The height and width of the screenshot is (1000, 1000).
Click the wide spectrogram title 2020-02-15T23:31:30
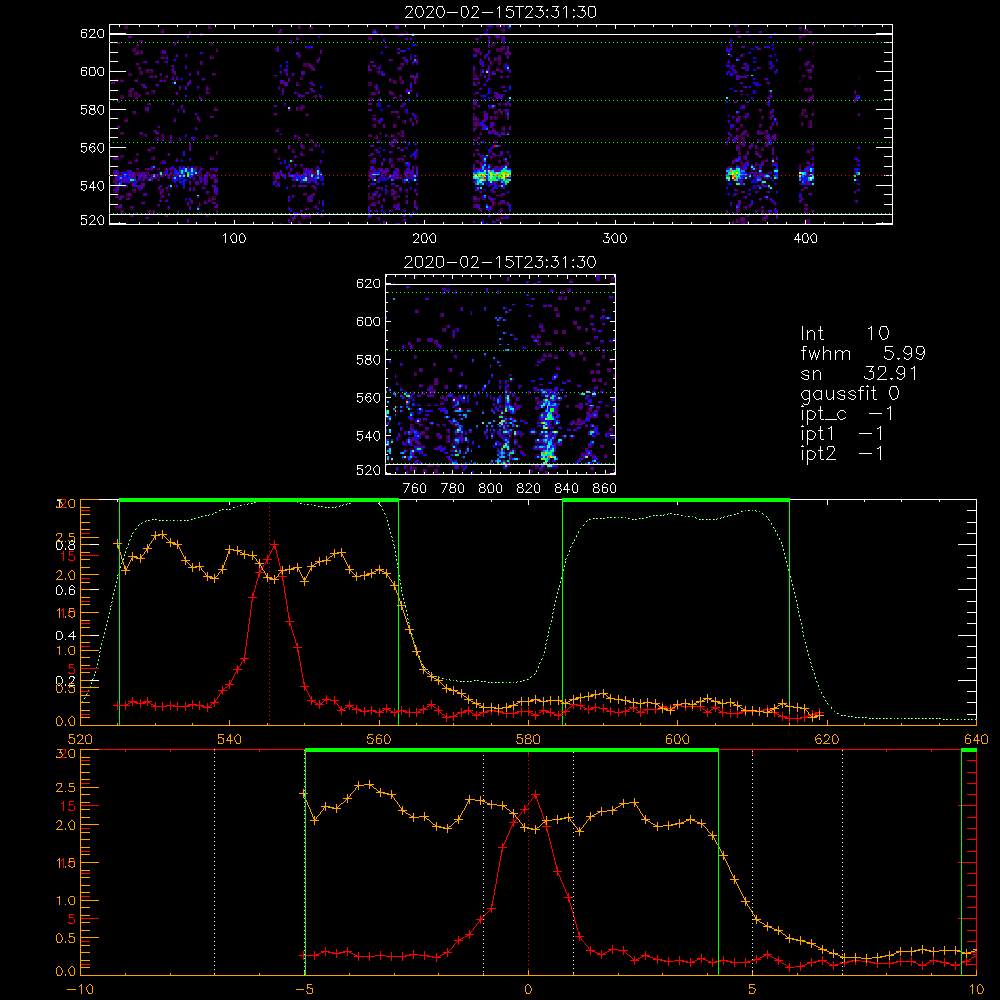(501, 12)
